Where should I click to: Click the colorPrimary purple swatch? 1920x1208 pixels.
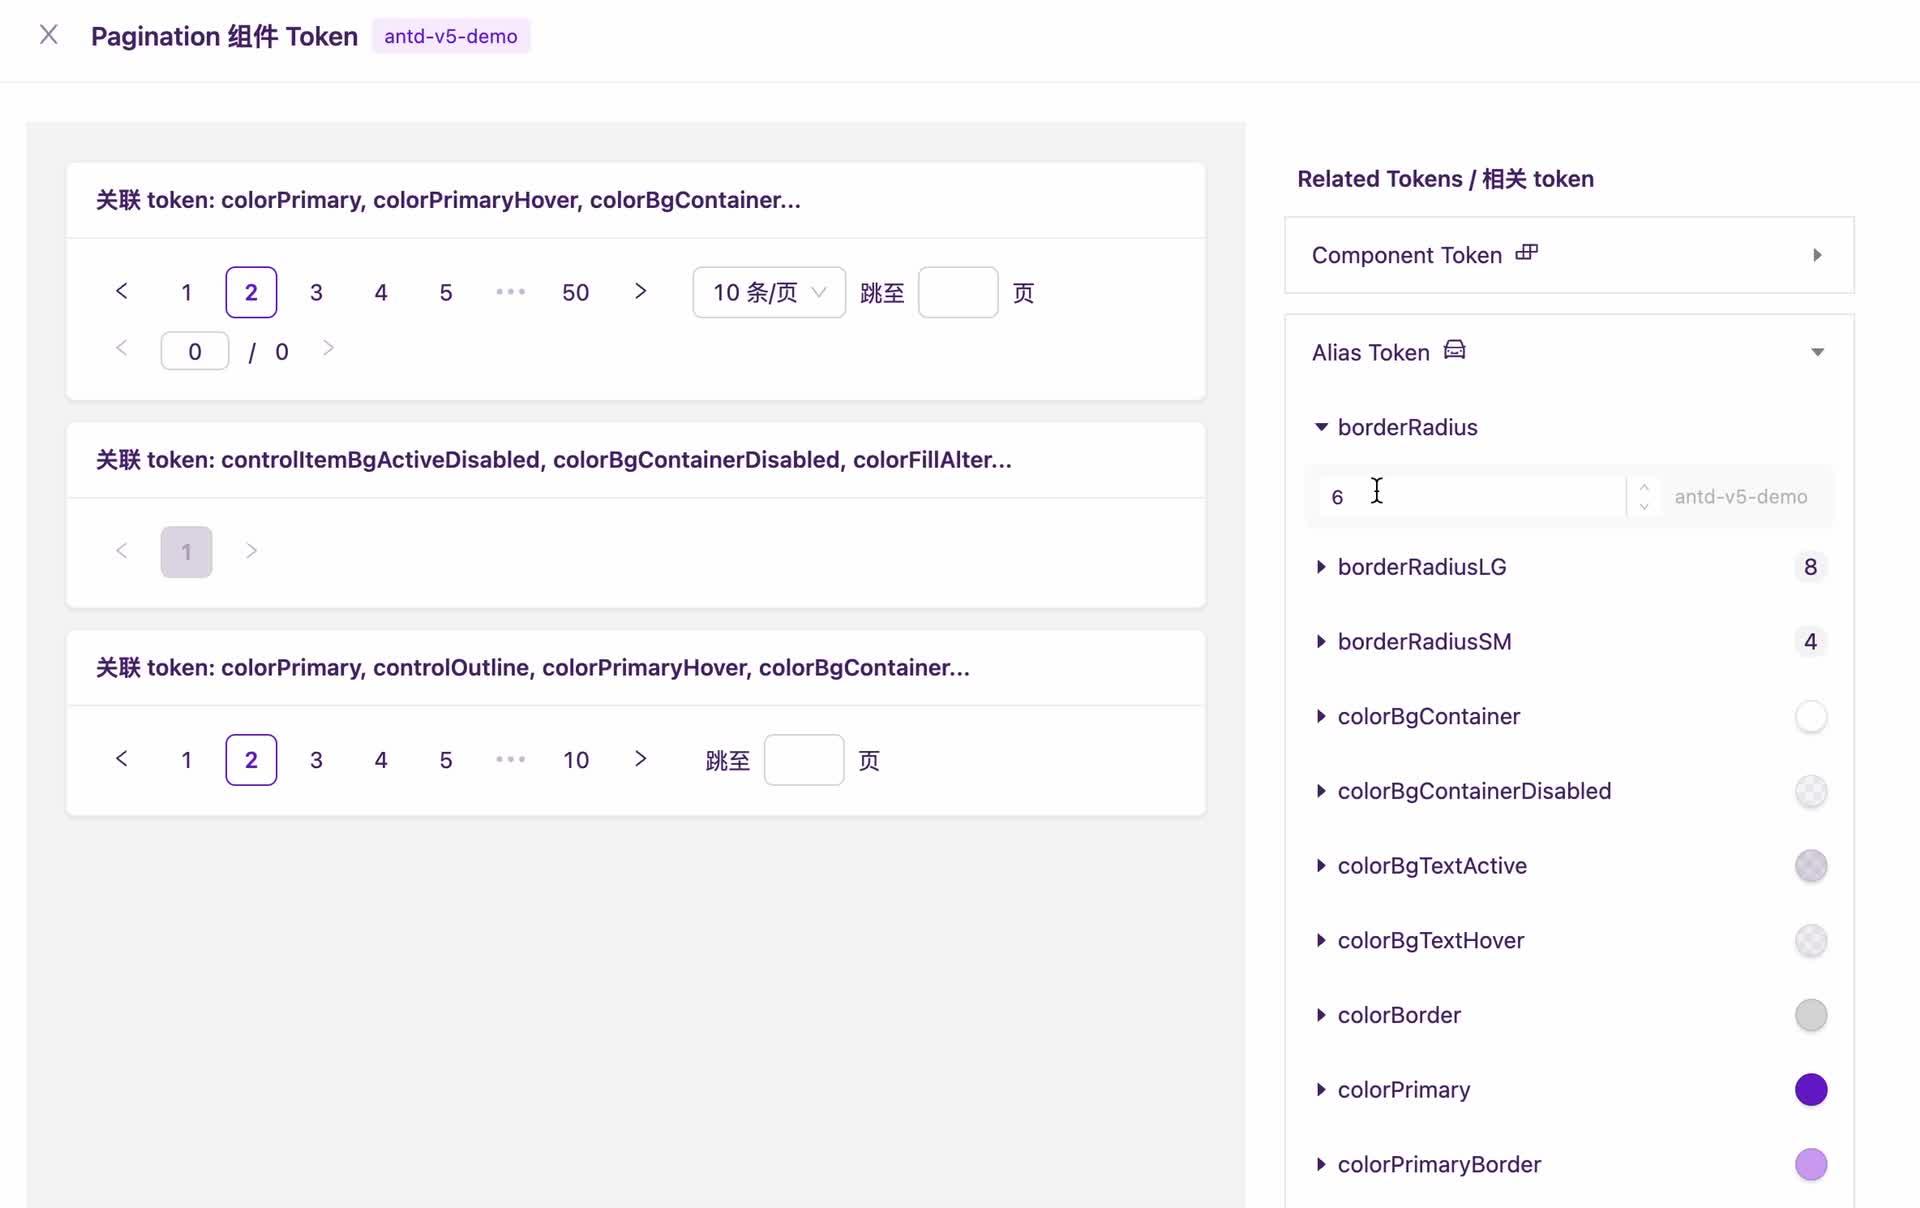[x=1810, y=1090]
